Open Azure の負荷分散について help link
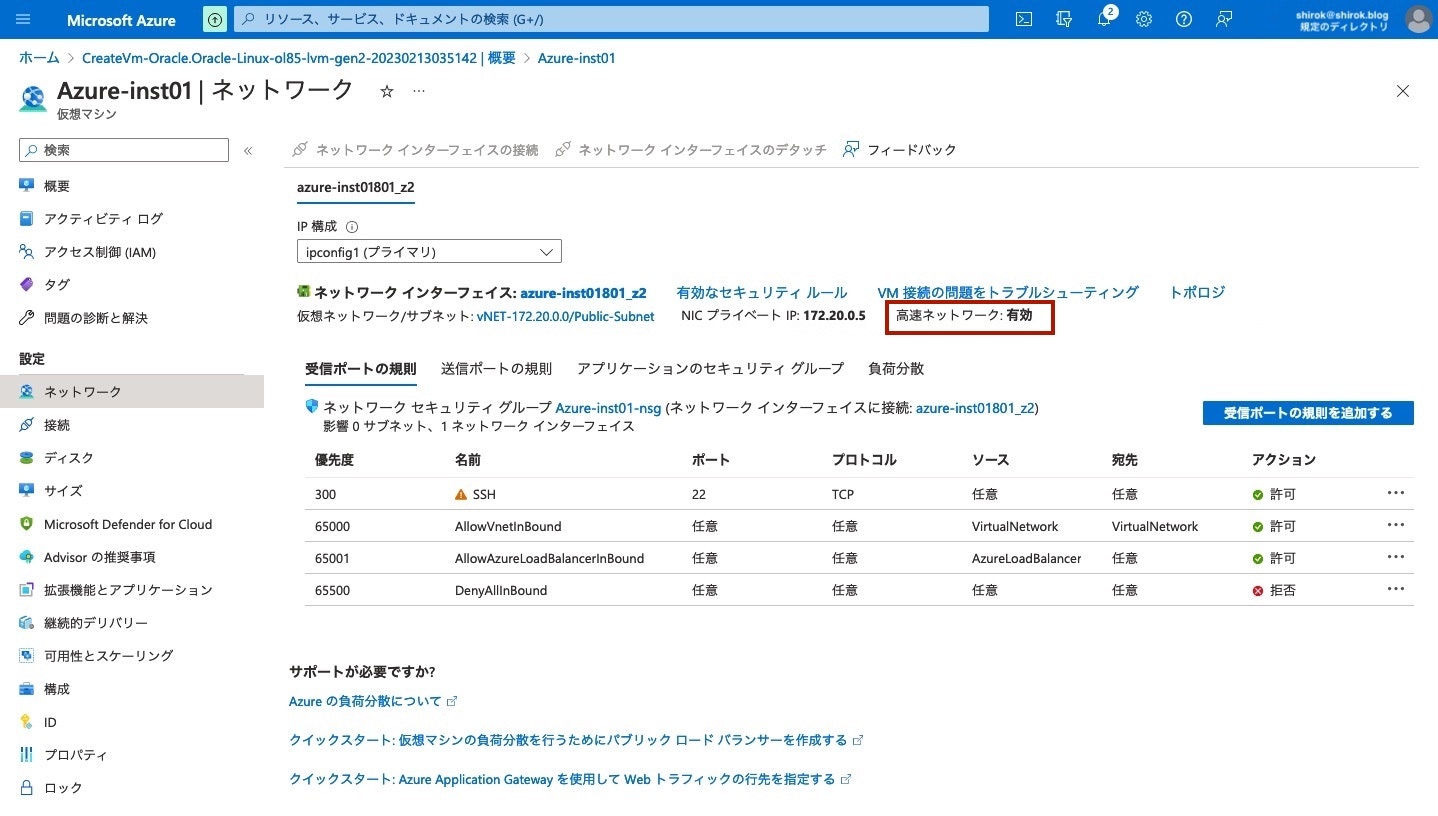The width and height of the screenshot is (1438, 816). (373, 702)
